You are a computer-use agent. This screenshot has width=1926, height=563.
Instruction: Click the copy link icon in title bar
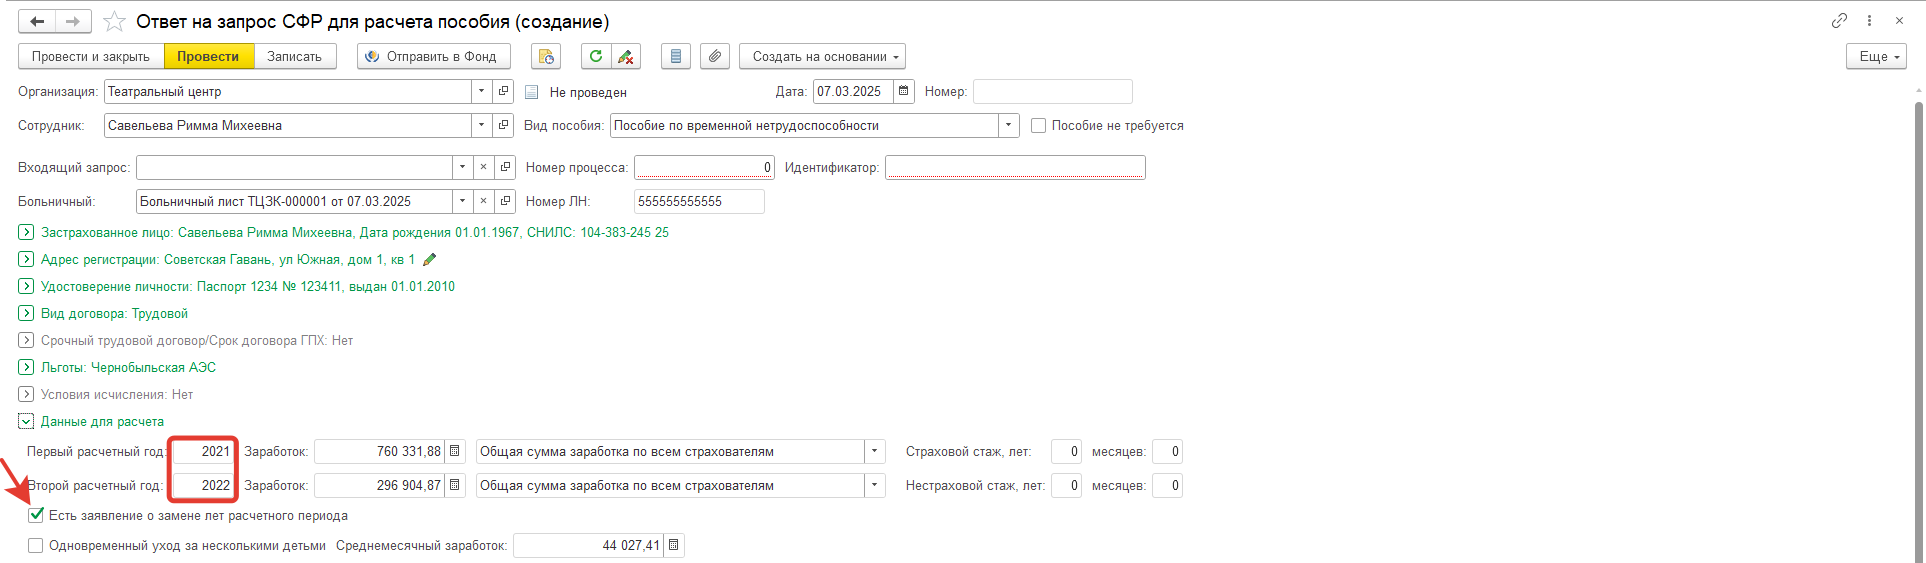pyautogui.click(x=1839, y=20)
